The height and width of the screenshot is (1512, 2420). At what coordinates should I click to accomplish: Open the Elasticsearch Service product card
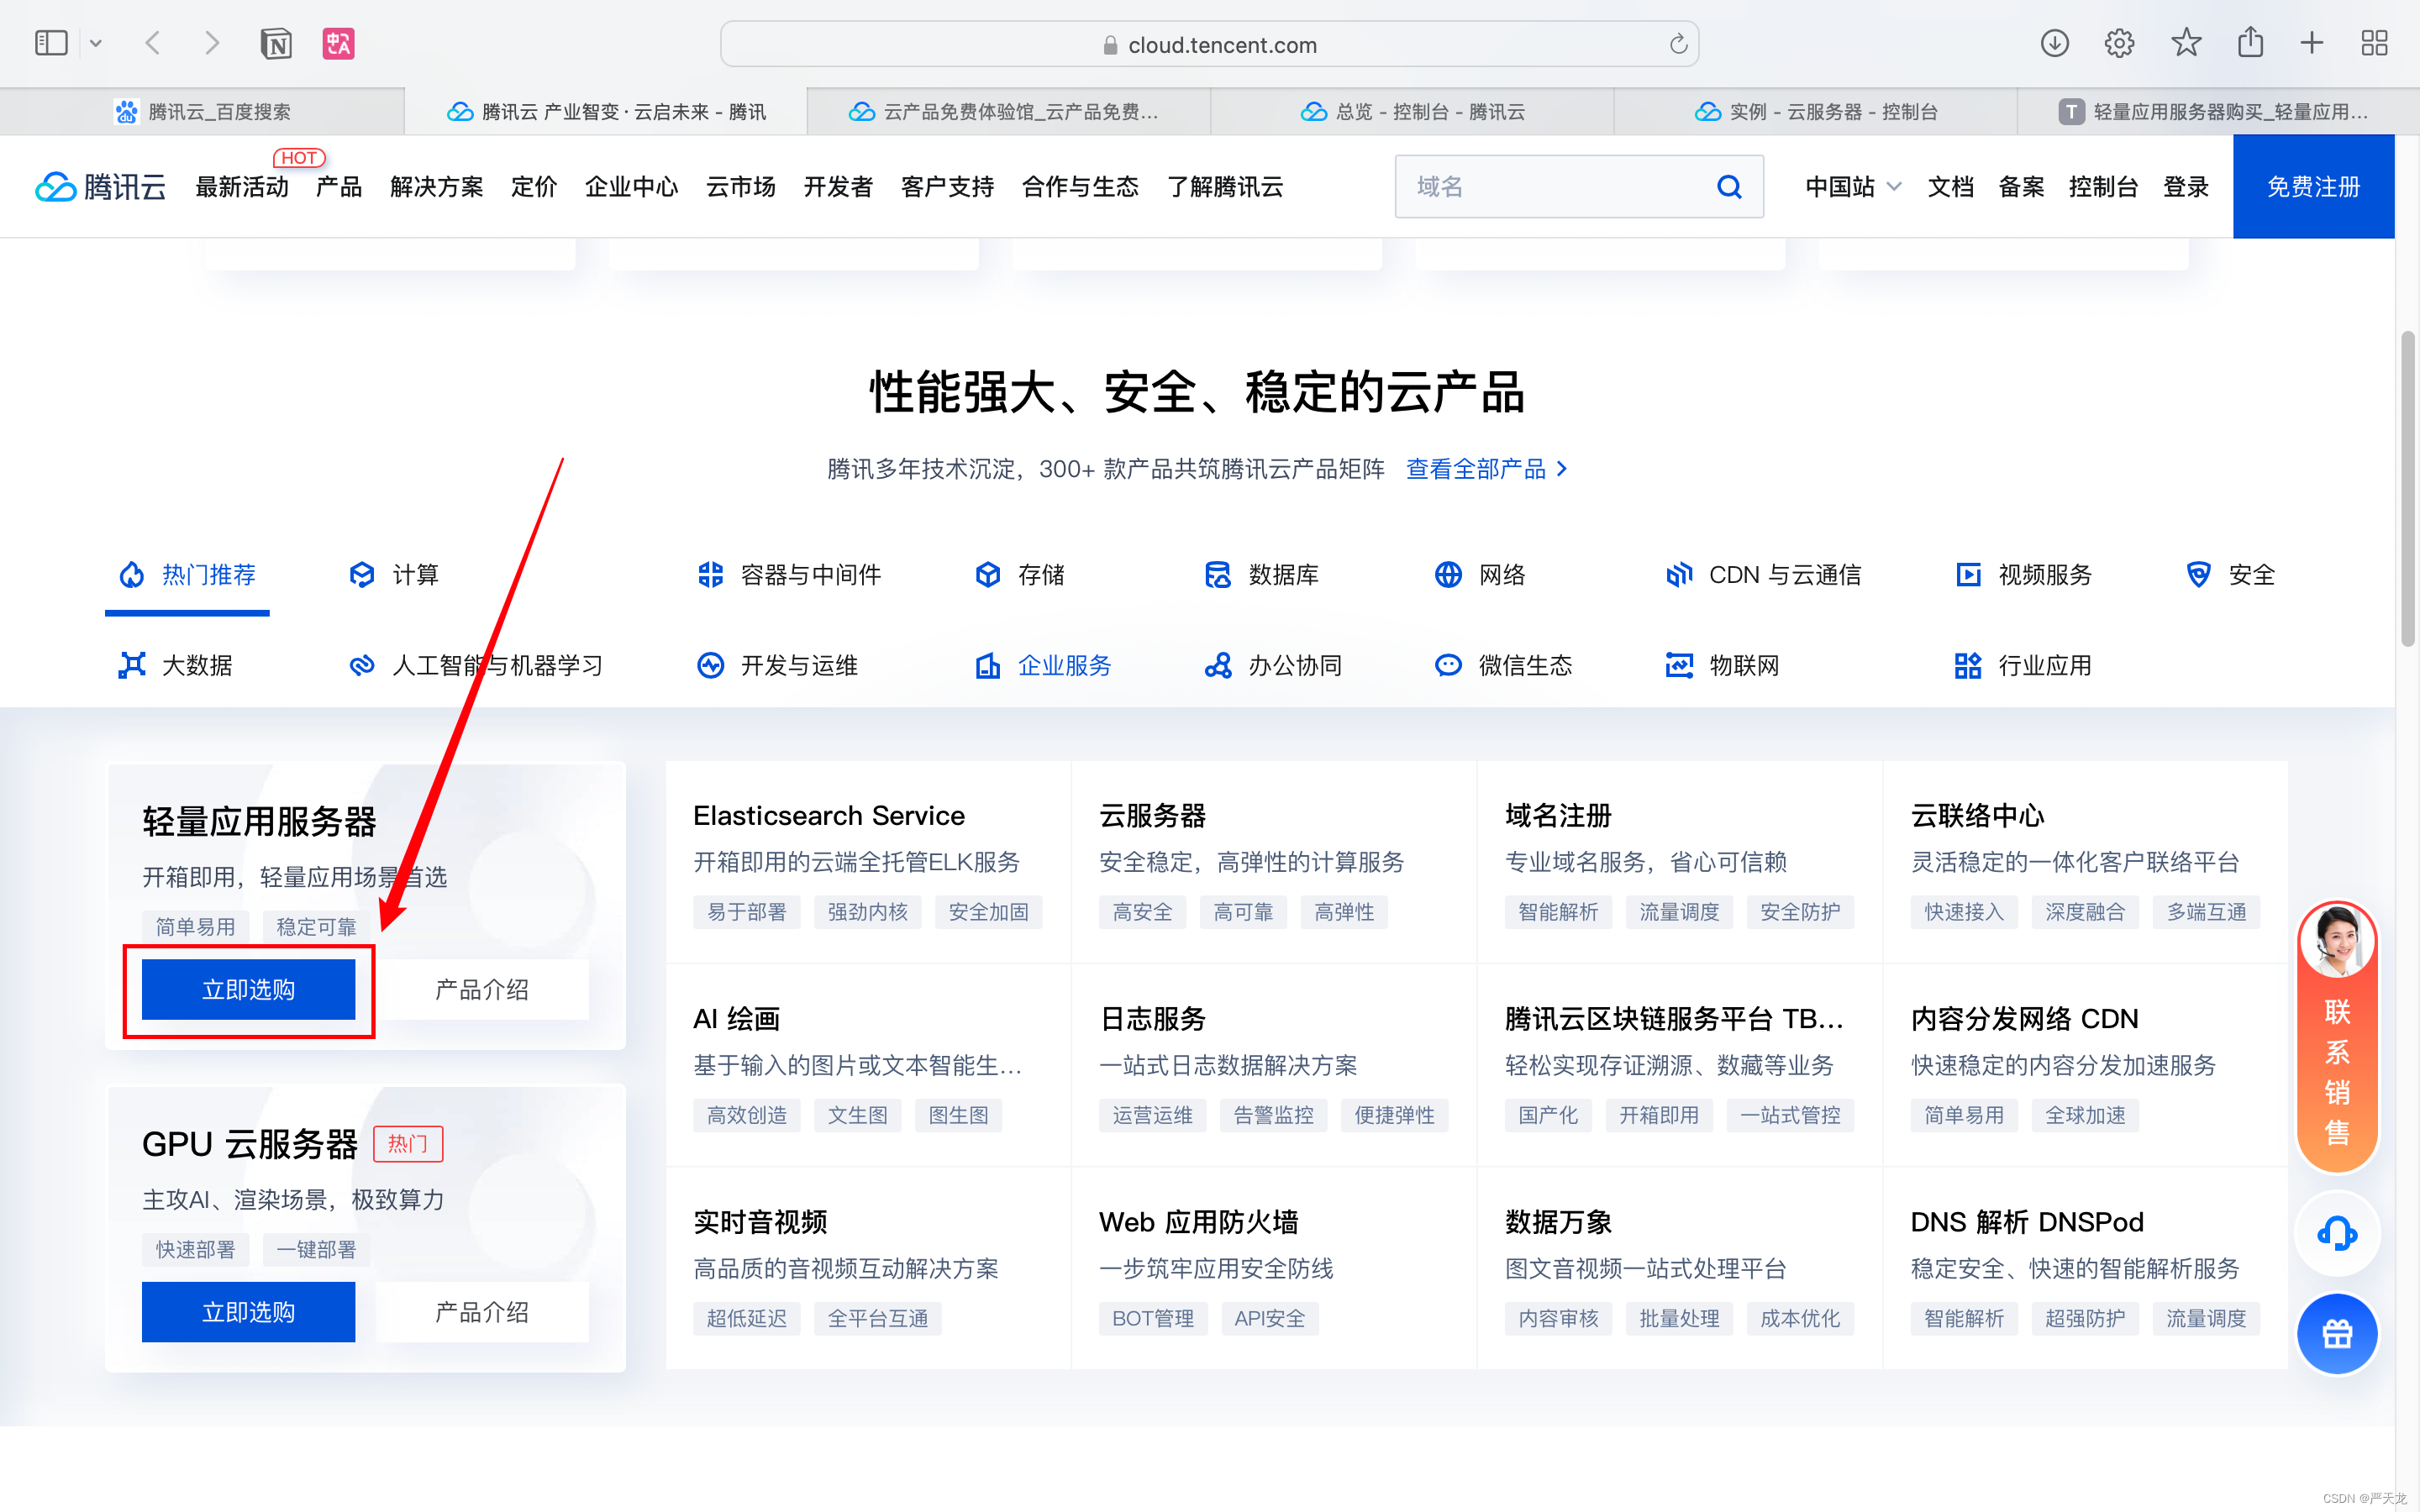(x=868, y=862)
